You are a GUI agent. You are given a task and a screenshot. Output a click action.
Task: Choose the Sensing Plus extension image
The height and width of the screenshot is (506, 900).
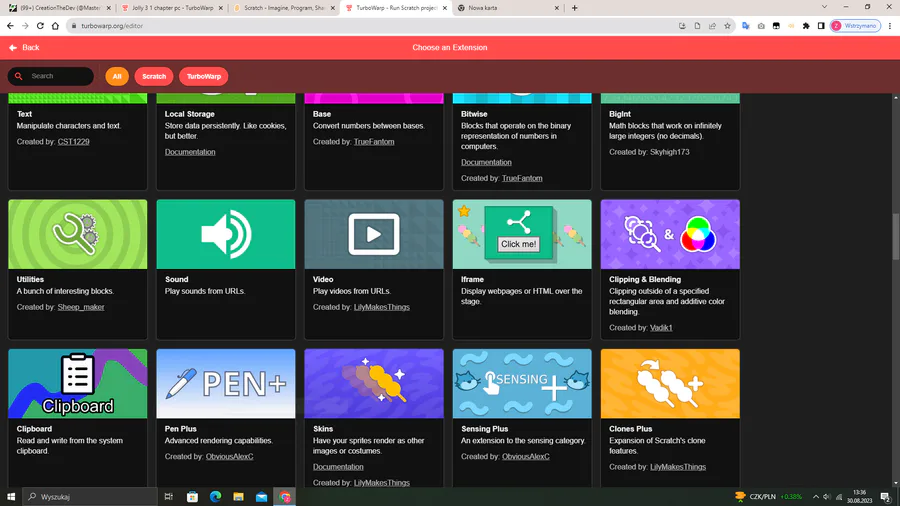pos(522,383)
